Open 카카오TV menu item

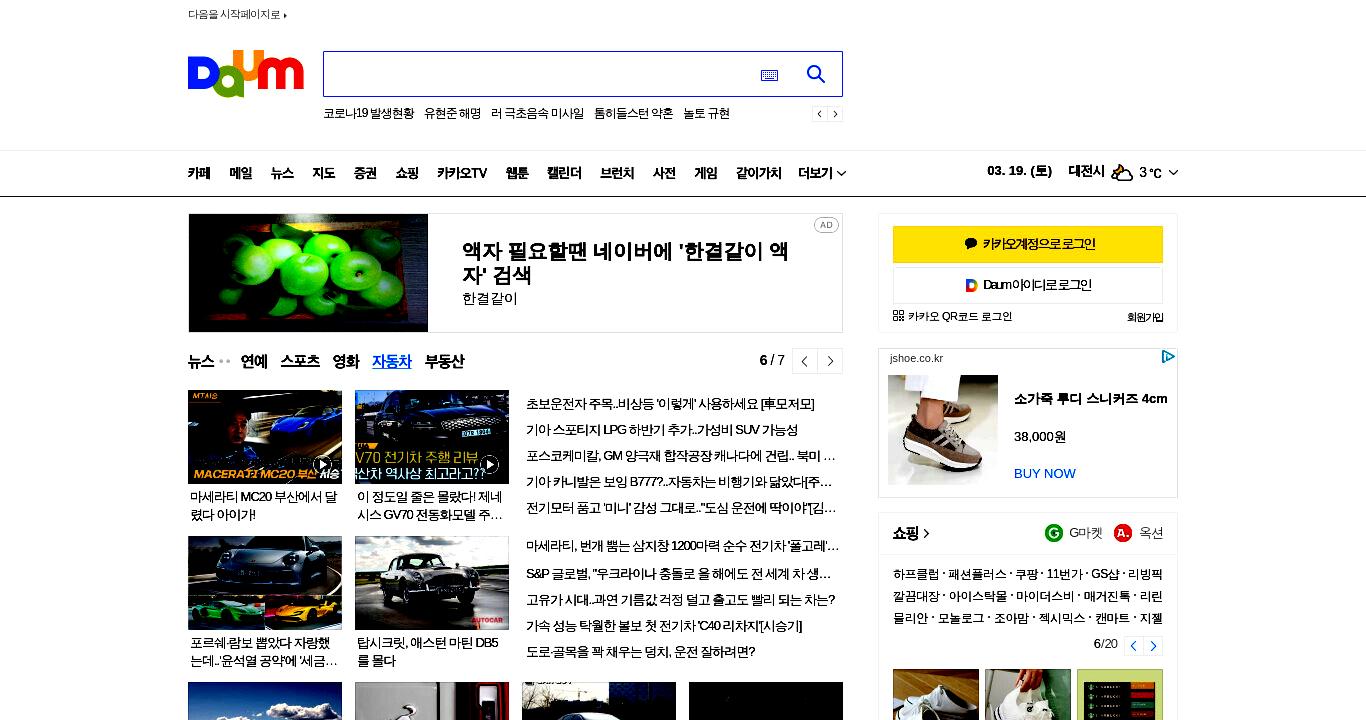coord(462,173)
